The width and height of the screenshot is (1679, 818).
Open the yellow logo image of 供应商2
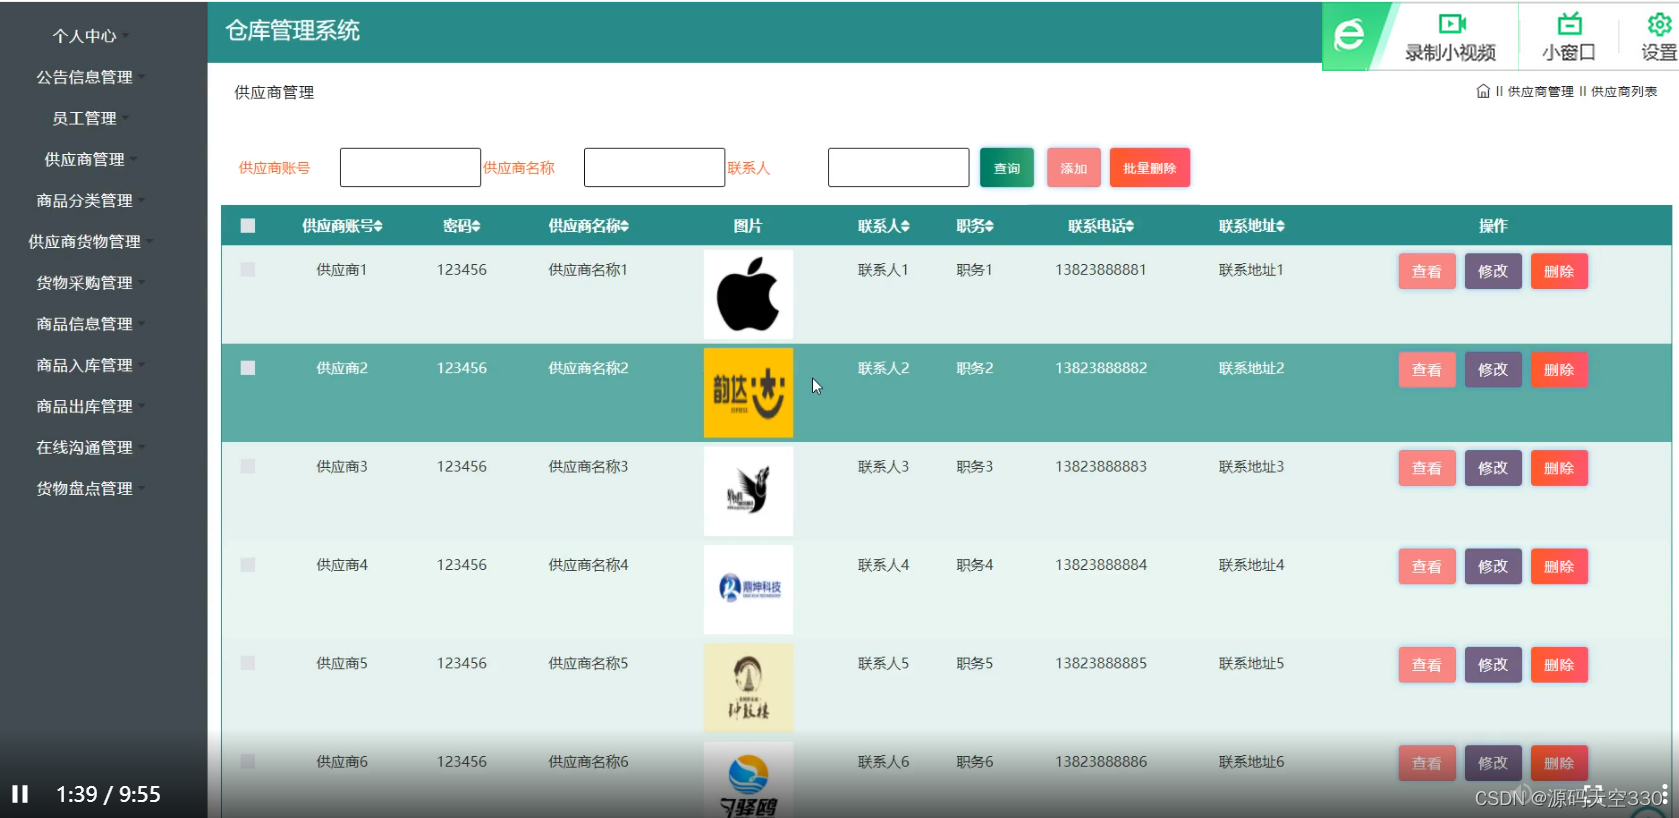pos(748,393)
